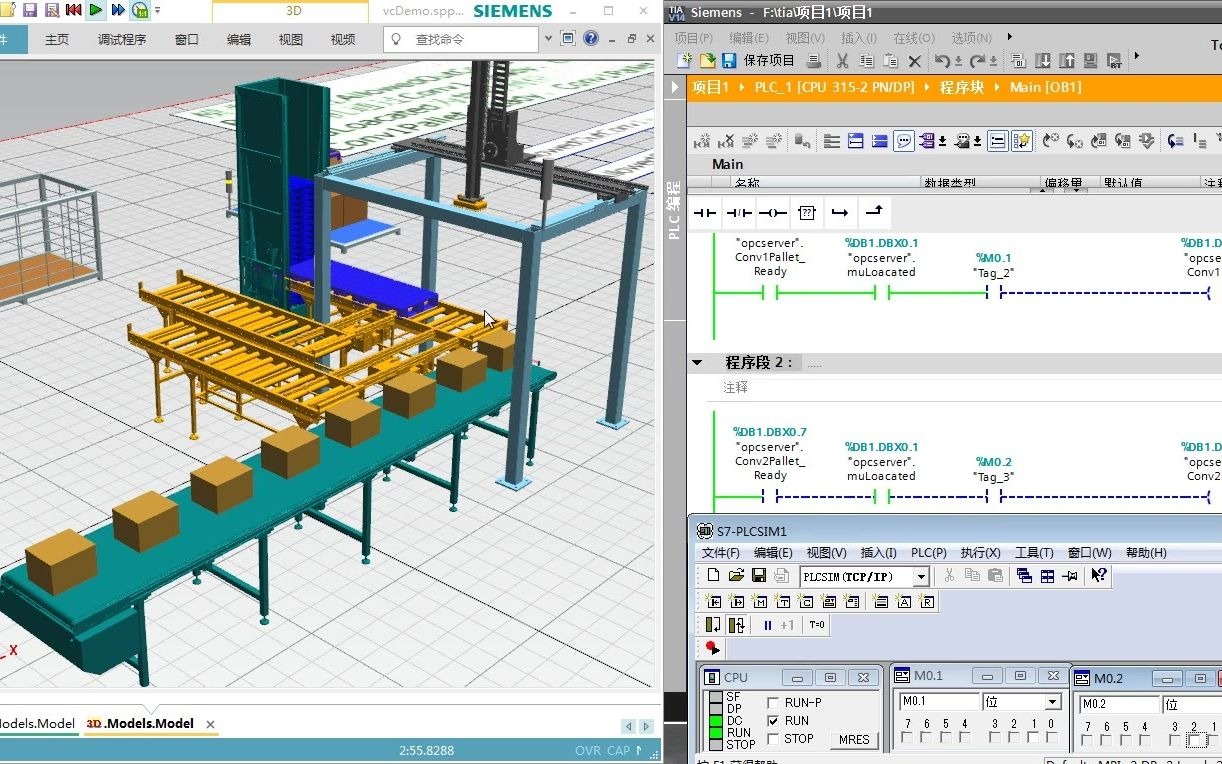Click the undo arrow in TIA toolbar

click(x=942, y=61)
